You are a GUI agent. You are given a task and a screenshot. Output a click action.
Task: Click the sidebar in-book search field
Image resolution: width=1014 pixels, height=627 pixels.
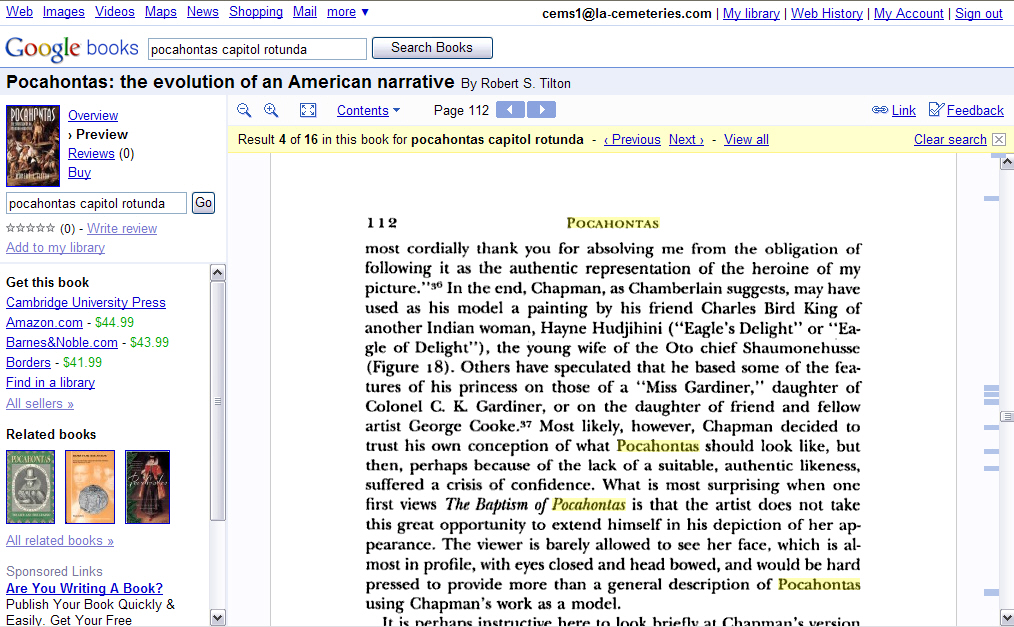click(96, 203)
